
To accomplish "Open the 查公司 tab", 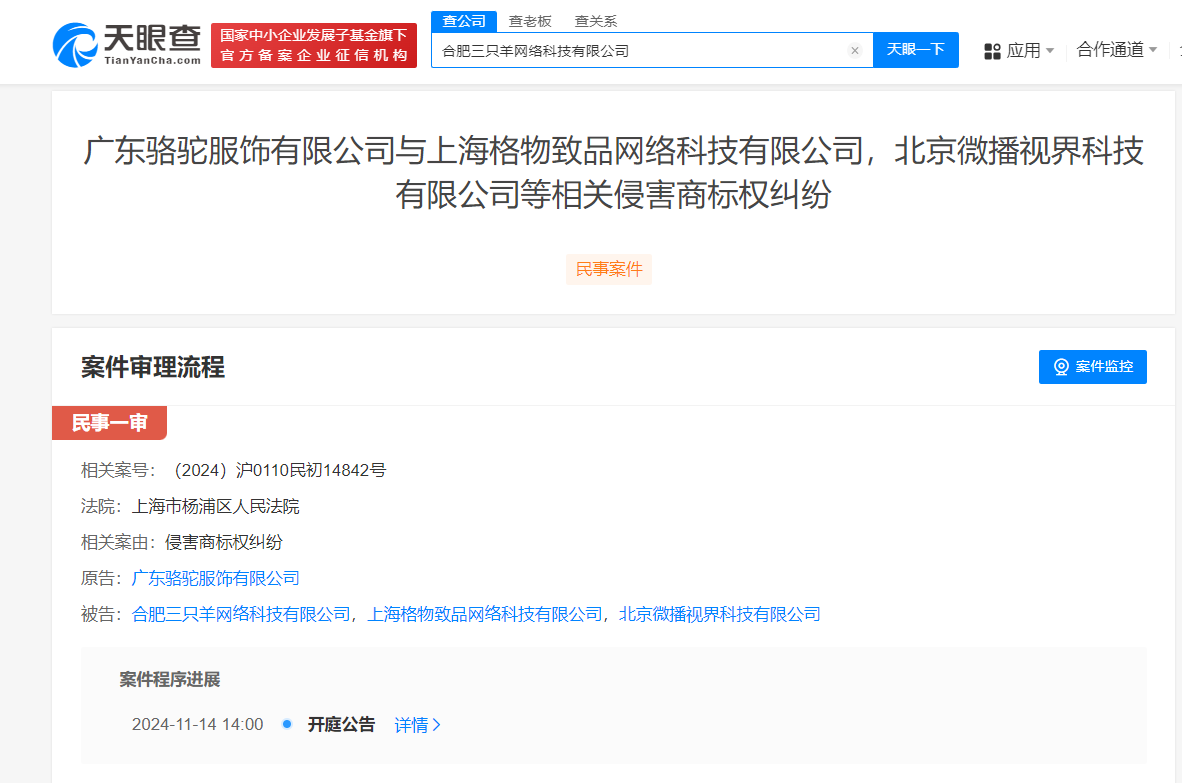I will [463, 20].
